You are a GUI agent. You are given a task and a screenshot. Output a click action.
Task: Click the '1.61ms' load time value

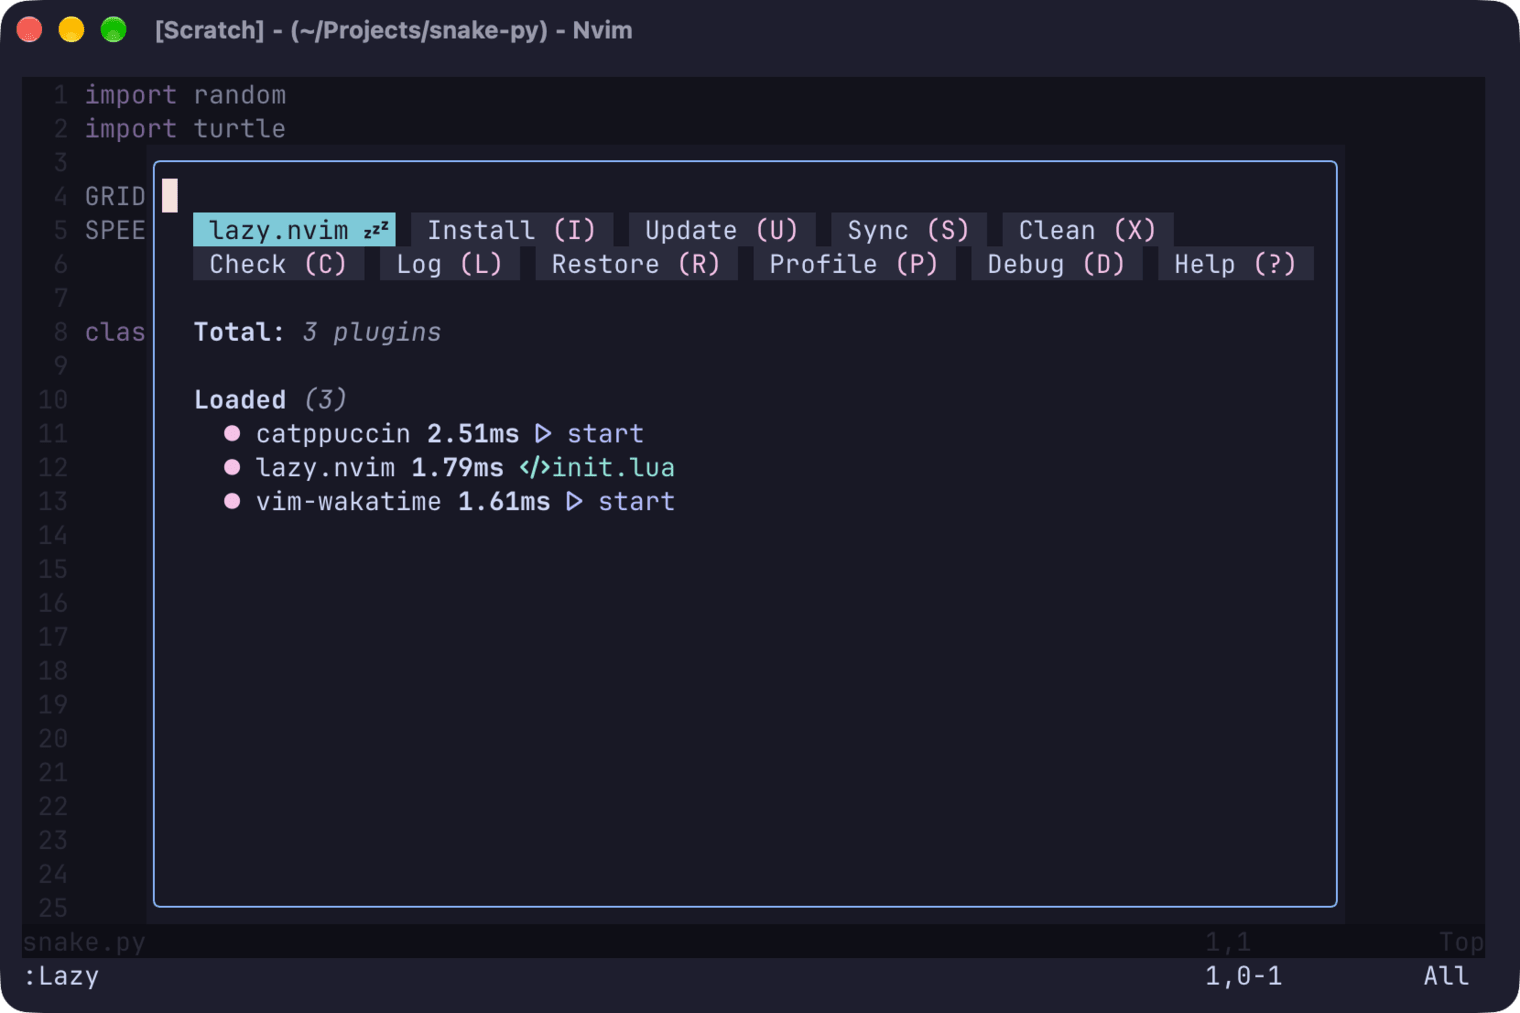point(504,501)
